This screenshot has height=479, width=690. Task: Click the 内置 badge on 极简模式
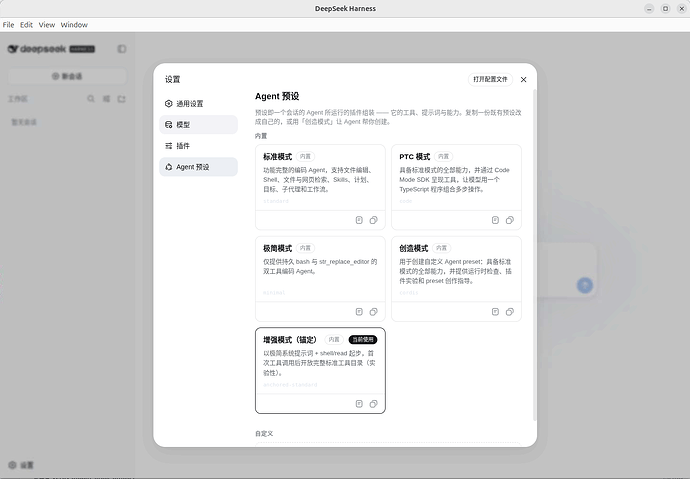pos(305,248)
